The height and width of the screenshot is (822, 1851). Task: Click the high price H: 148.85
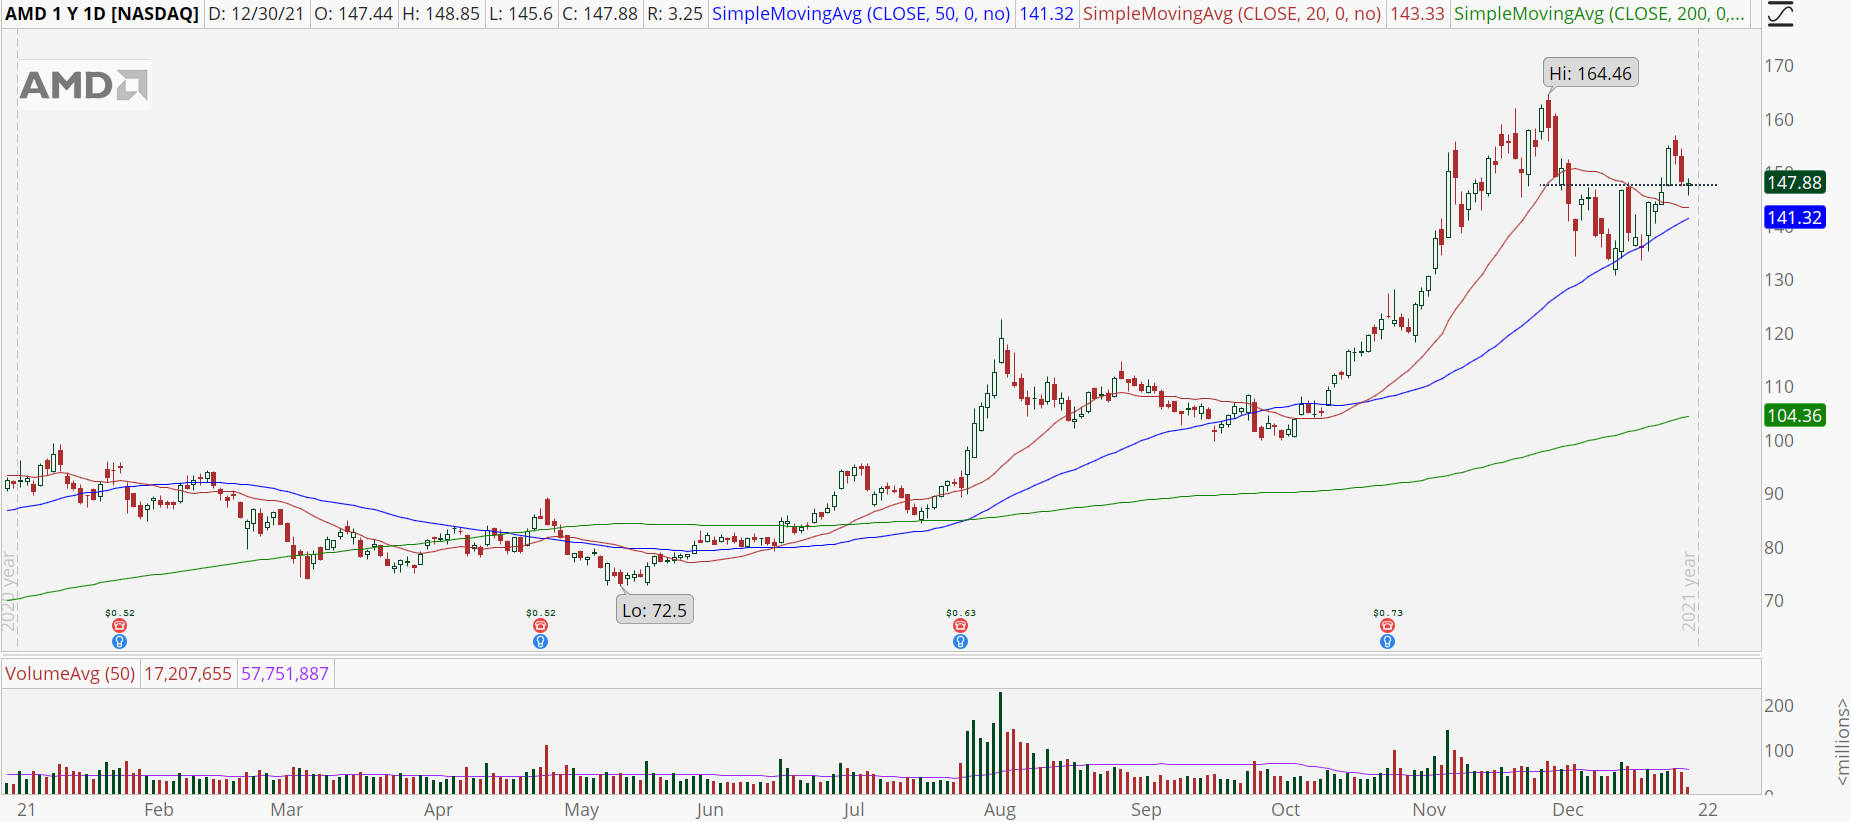point(441,14)
